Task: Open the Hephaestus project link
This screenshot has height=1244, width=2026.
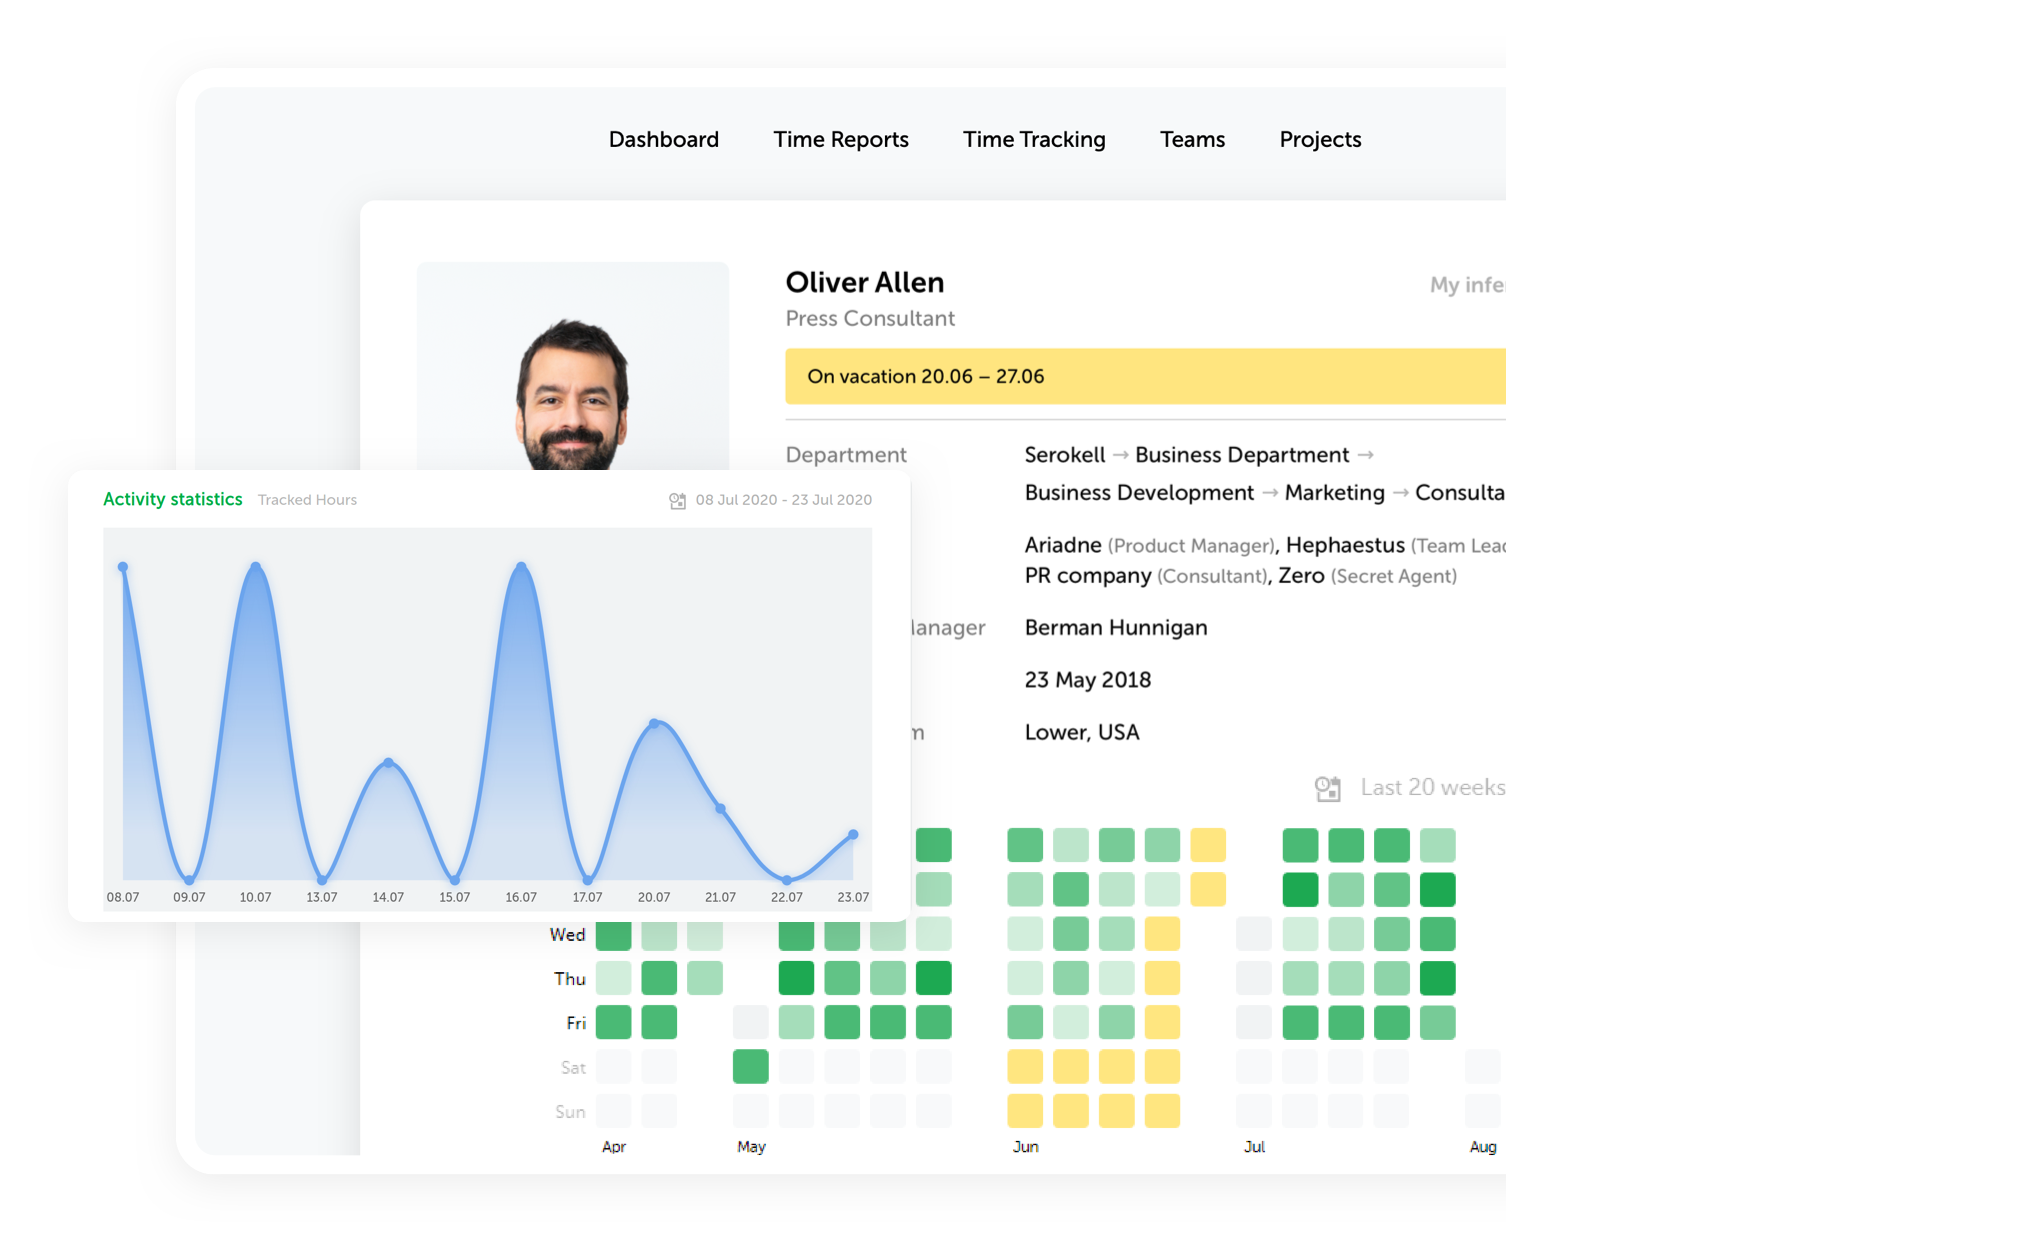Action: [x=1344, y=545]
